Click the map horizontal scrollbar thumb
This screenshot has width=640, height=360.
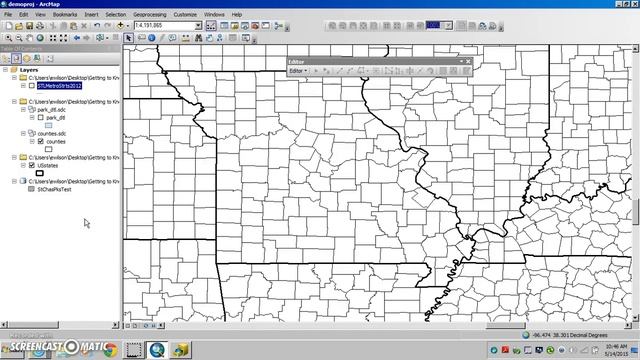pos(506,325)
